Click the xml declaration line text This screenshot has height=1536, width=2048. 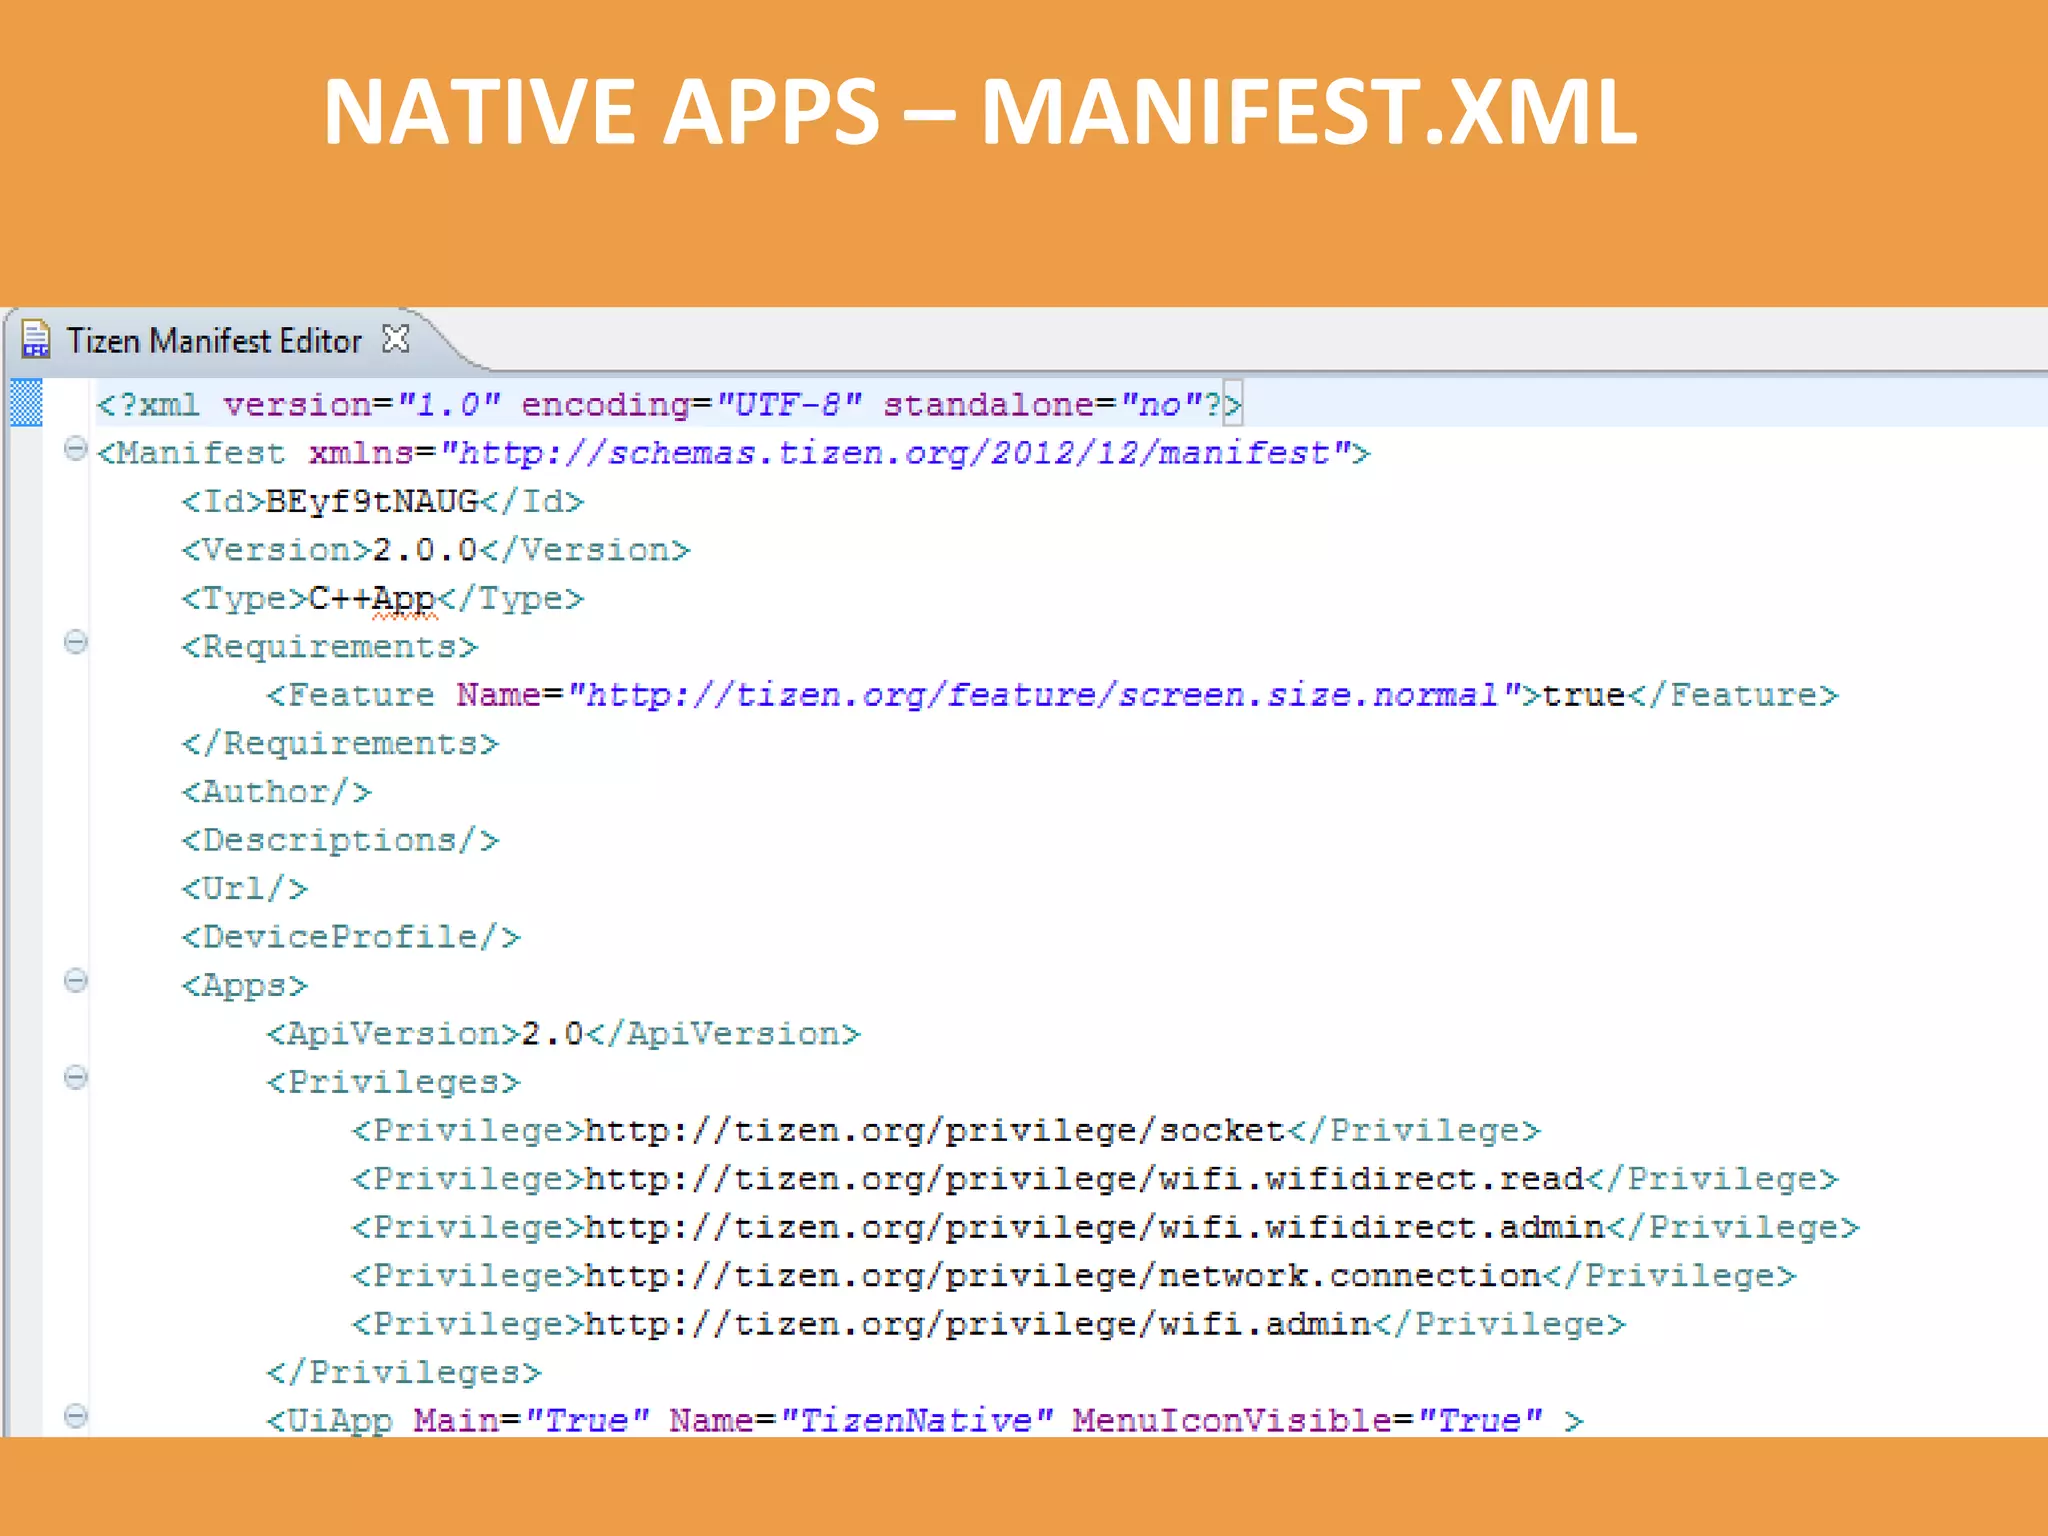point(669,404)
